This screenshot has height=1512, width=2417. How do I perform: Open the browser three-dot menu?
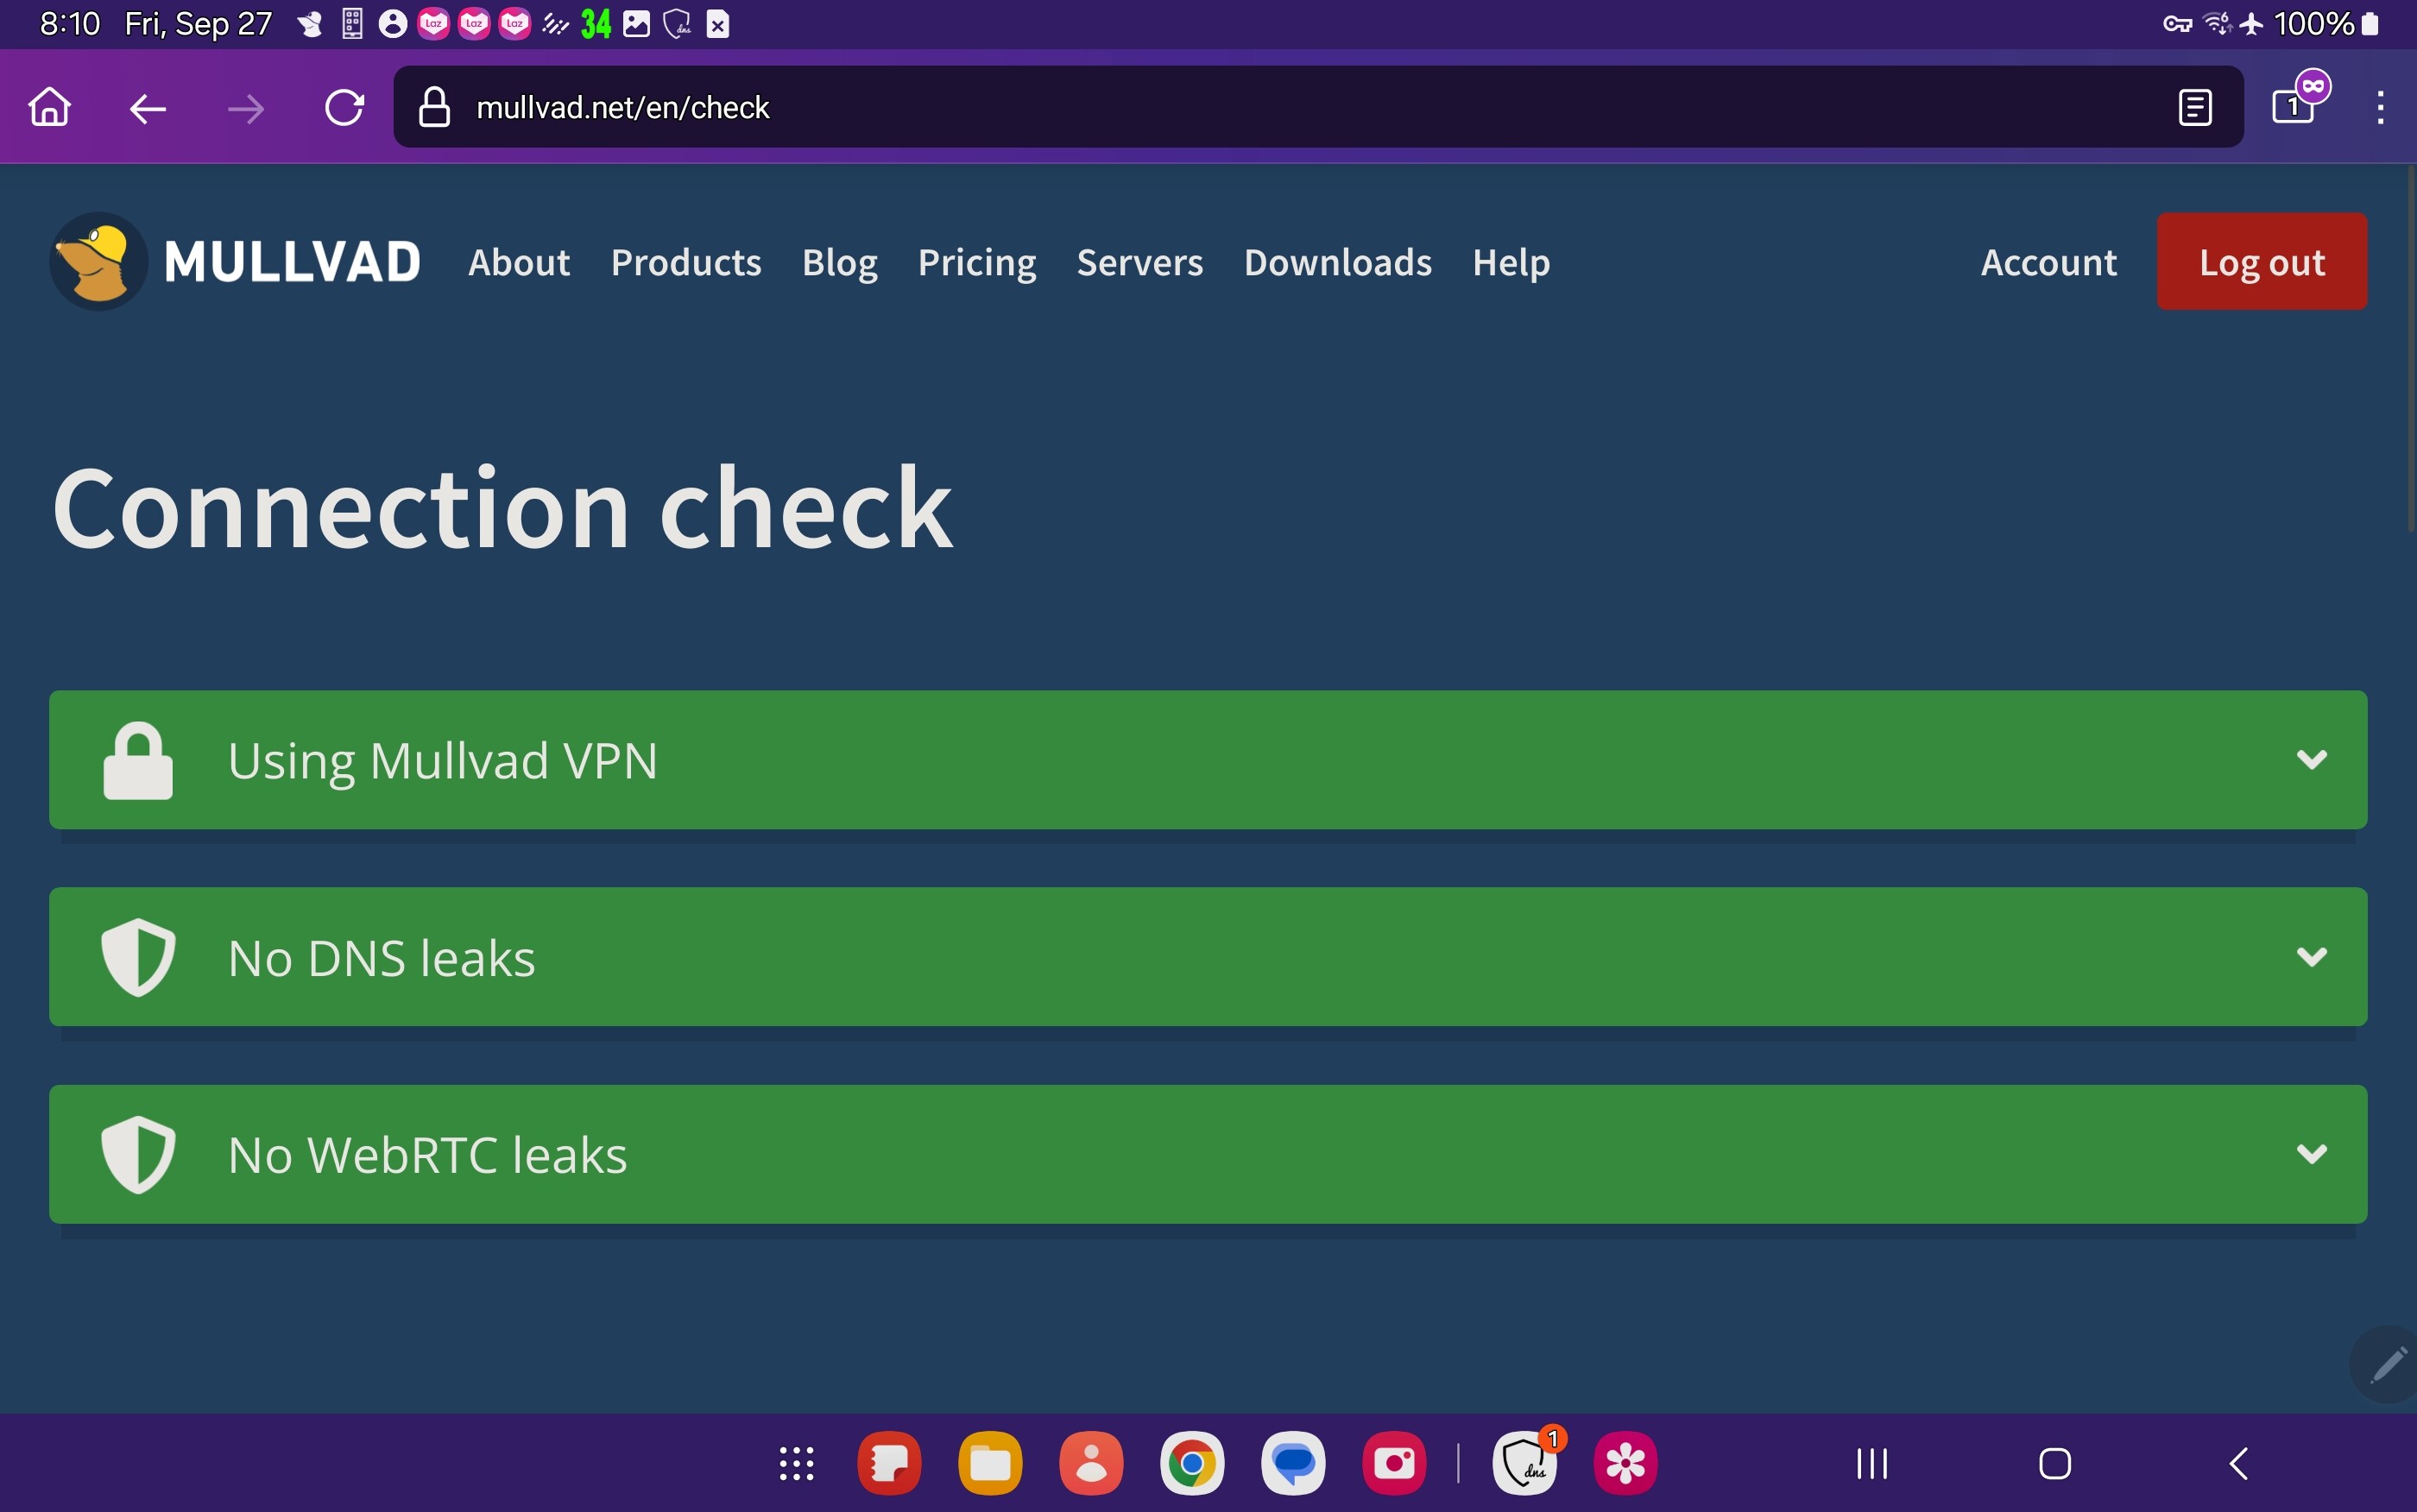click(x=2380, y=108)
